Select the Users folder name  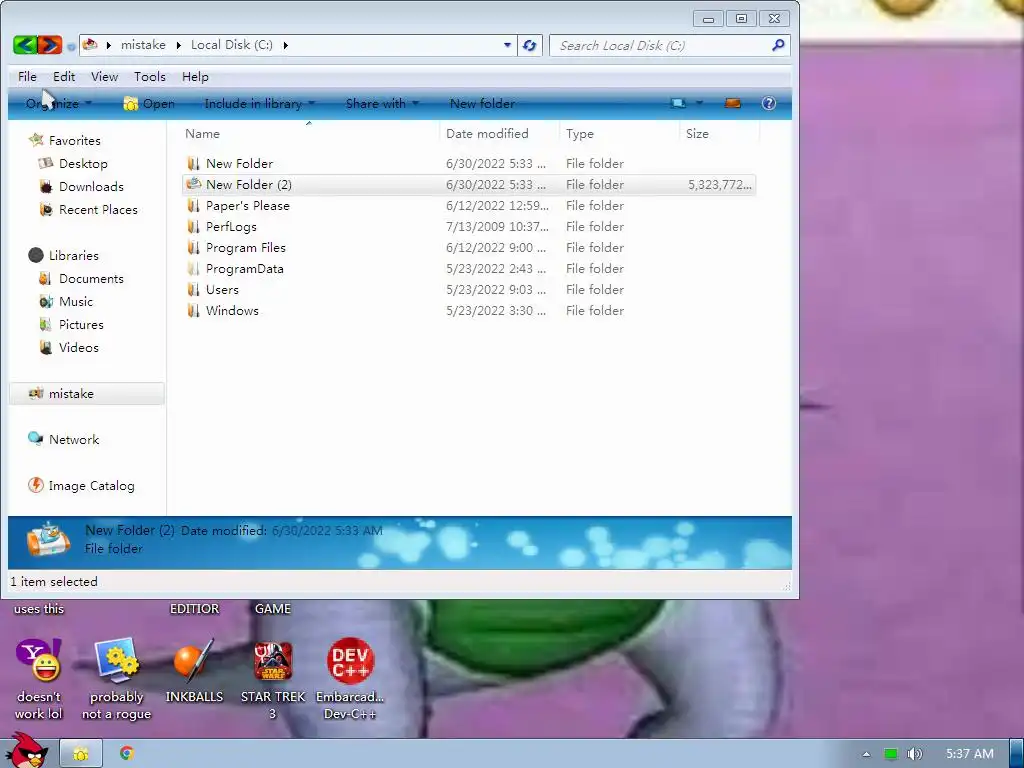(x=222, y=289)
